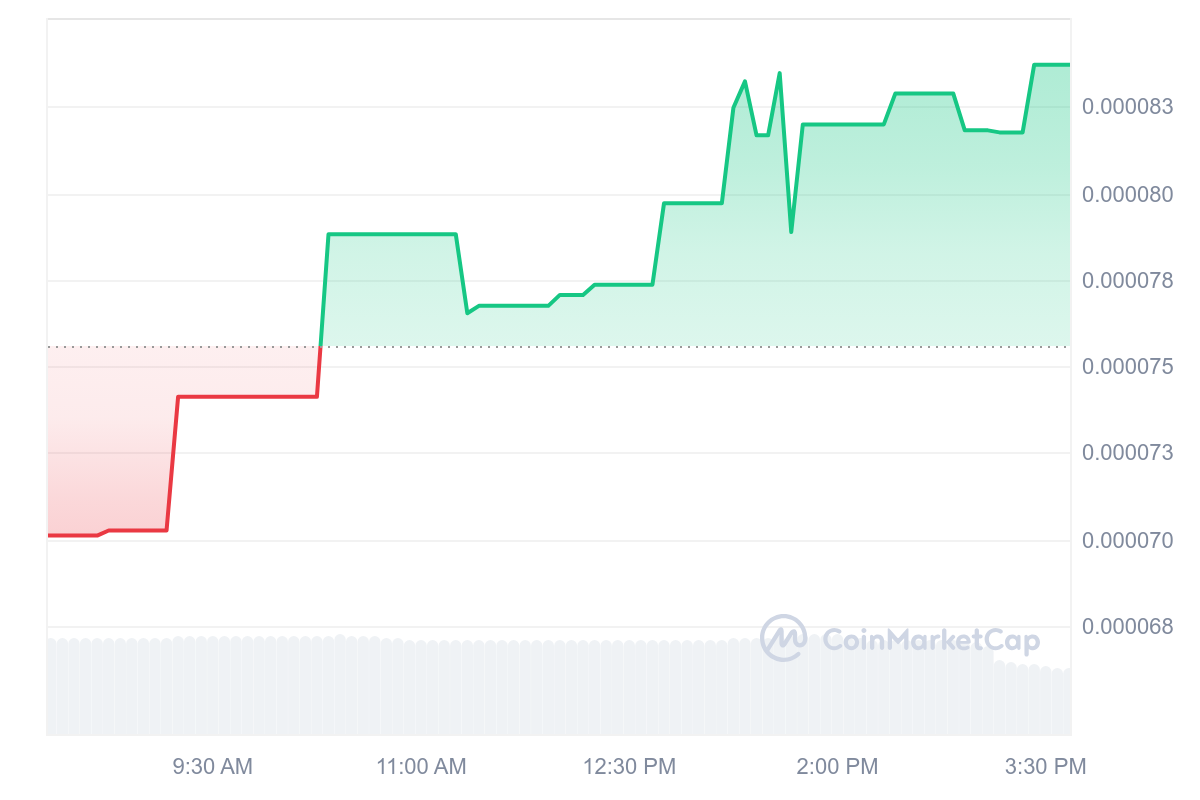The width and height of the screenshot is (1200, 800).
Task: Click the CoinMarketCap logo icon watermark
Action: click(783, 638)
